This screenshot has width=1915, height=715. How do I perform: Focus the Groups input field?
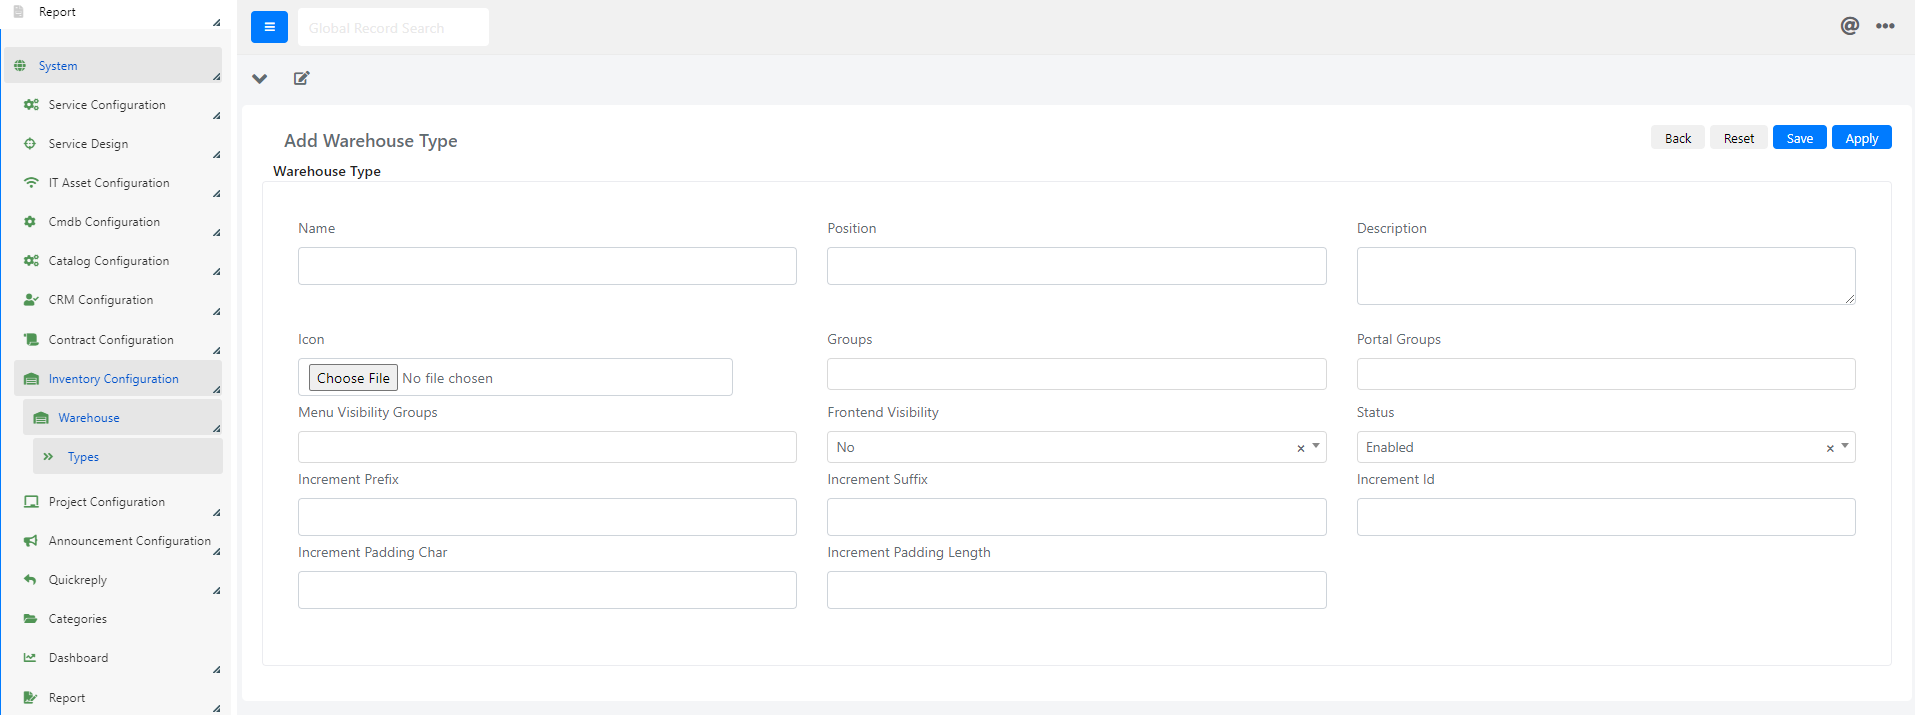[1076, 374]
